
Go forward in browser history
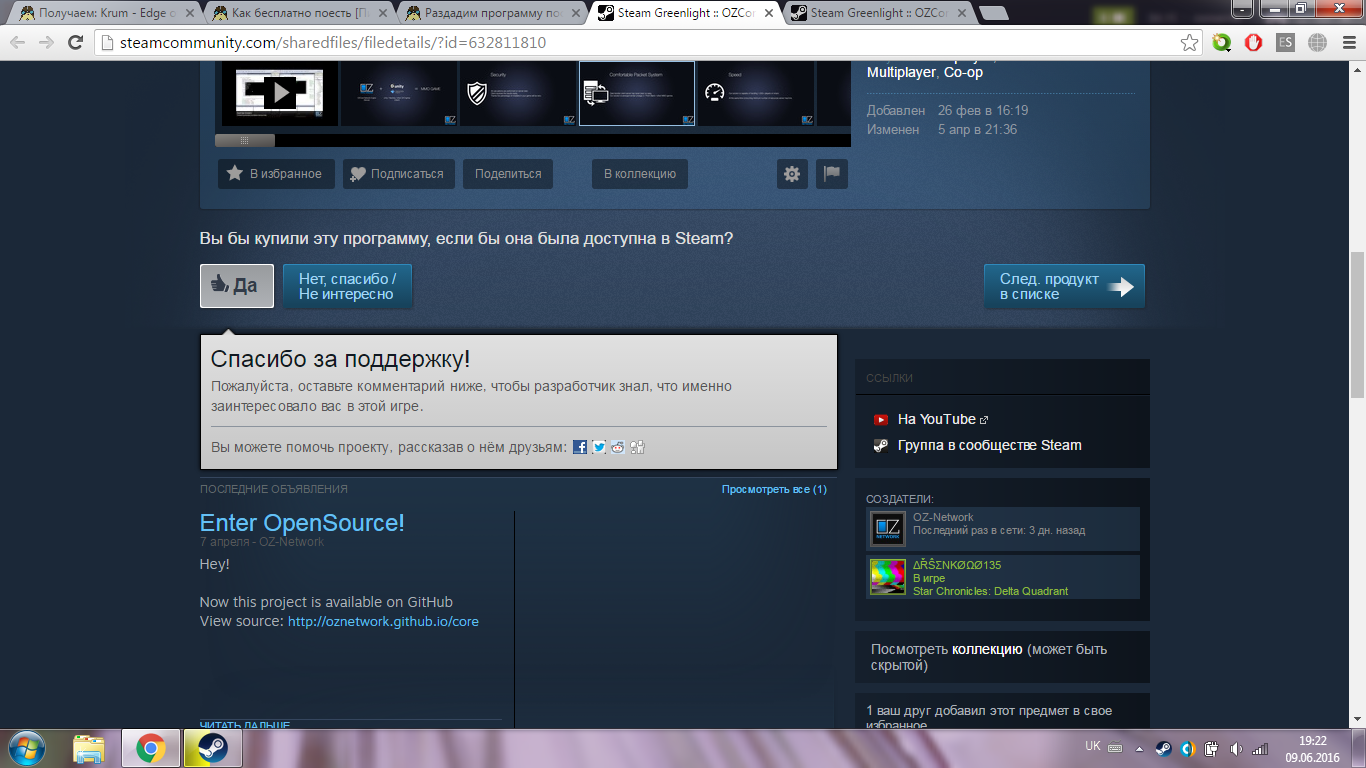(46, 43)
